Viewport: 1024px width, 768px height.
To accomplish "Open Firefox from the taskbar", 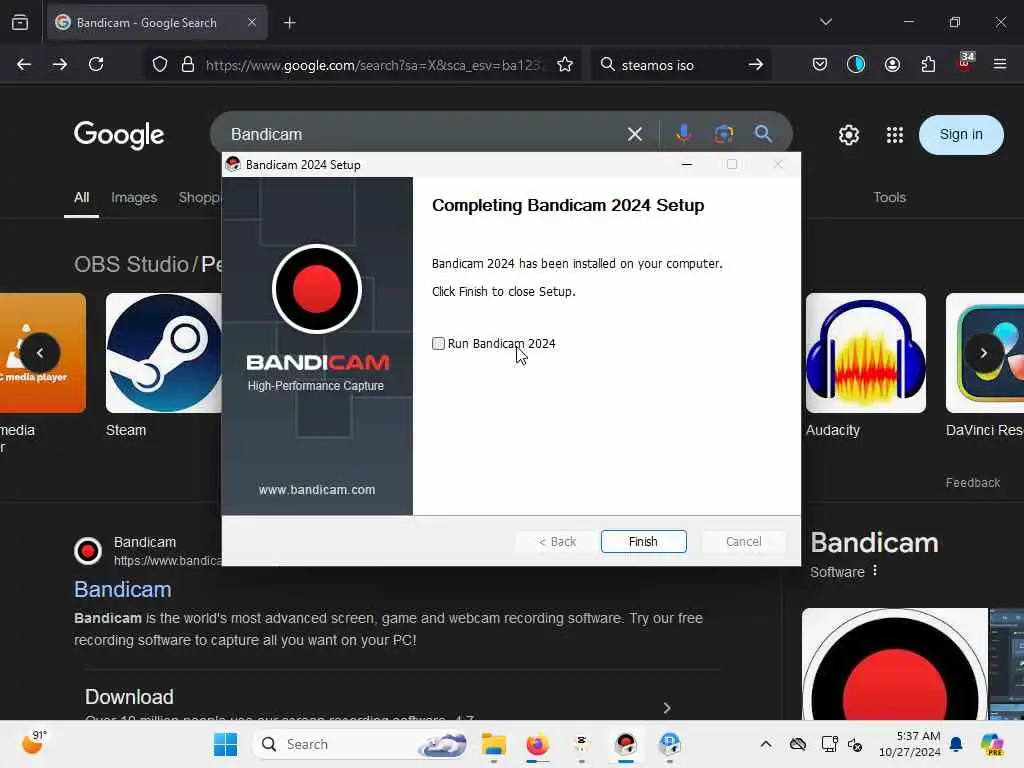I will (x=537, y=744).
